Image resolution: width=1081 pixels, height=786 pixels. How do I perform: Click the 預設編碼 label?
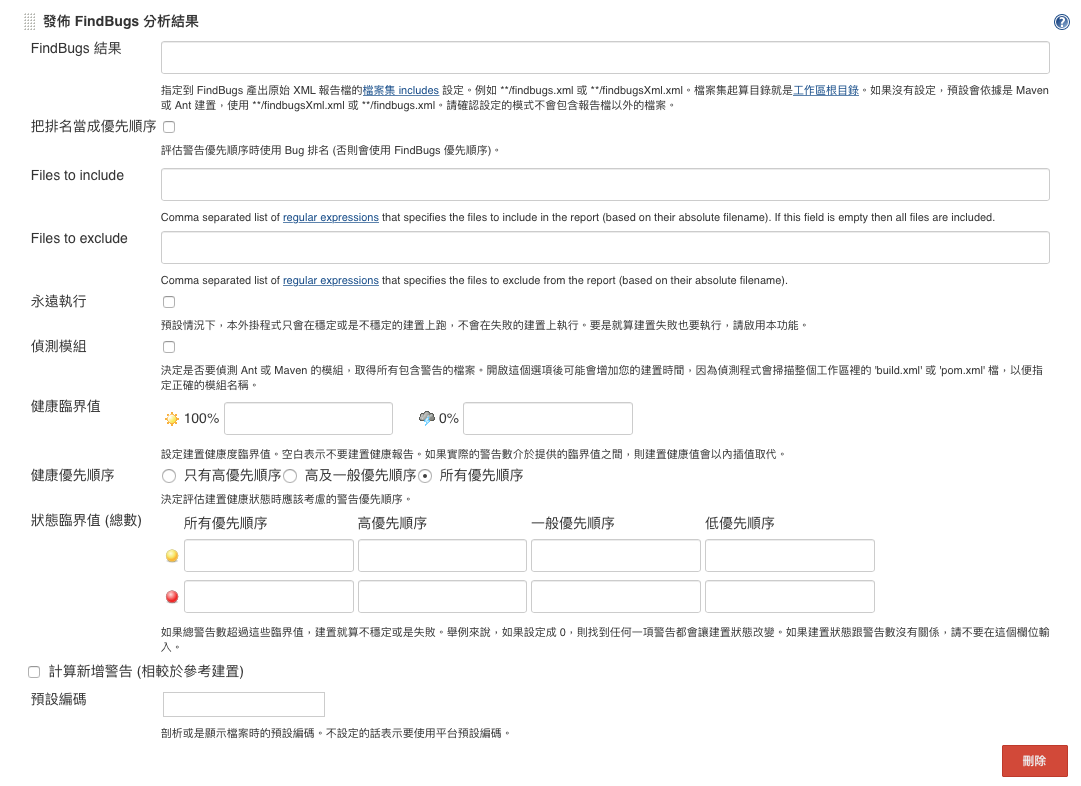tap(59, 699)
